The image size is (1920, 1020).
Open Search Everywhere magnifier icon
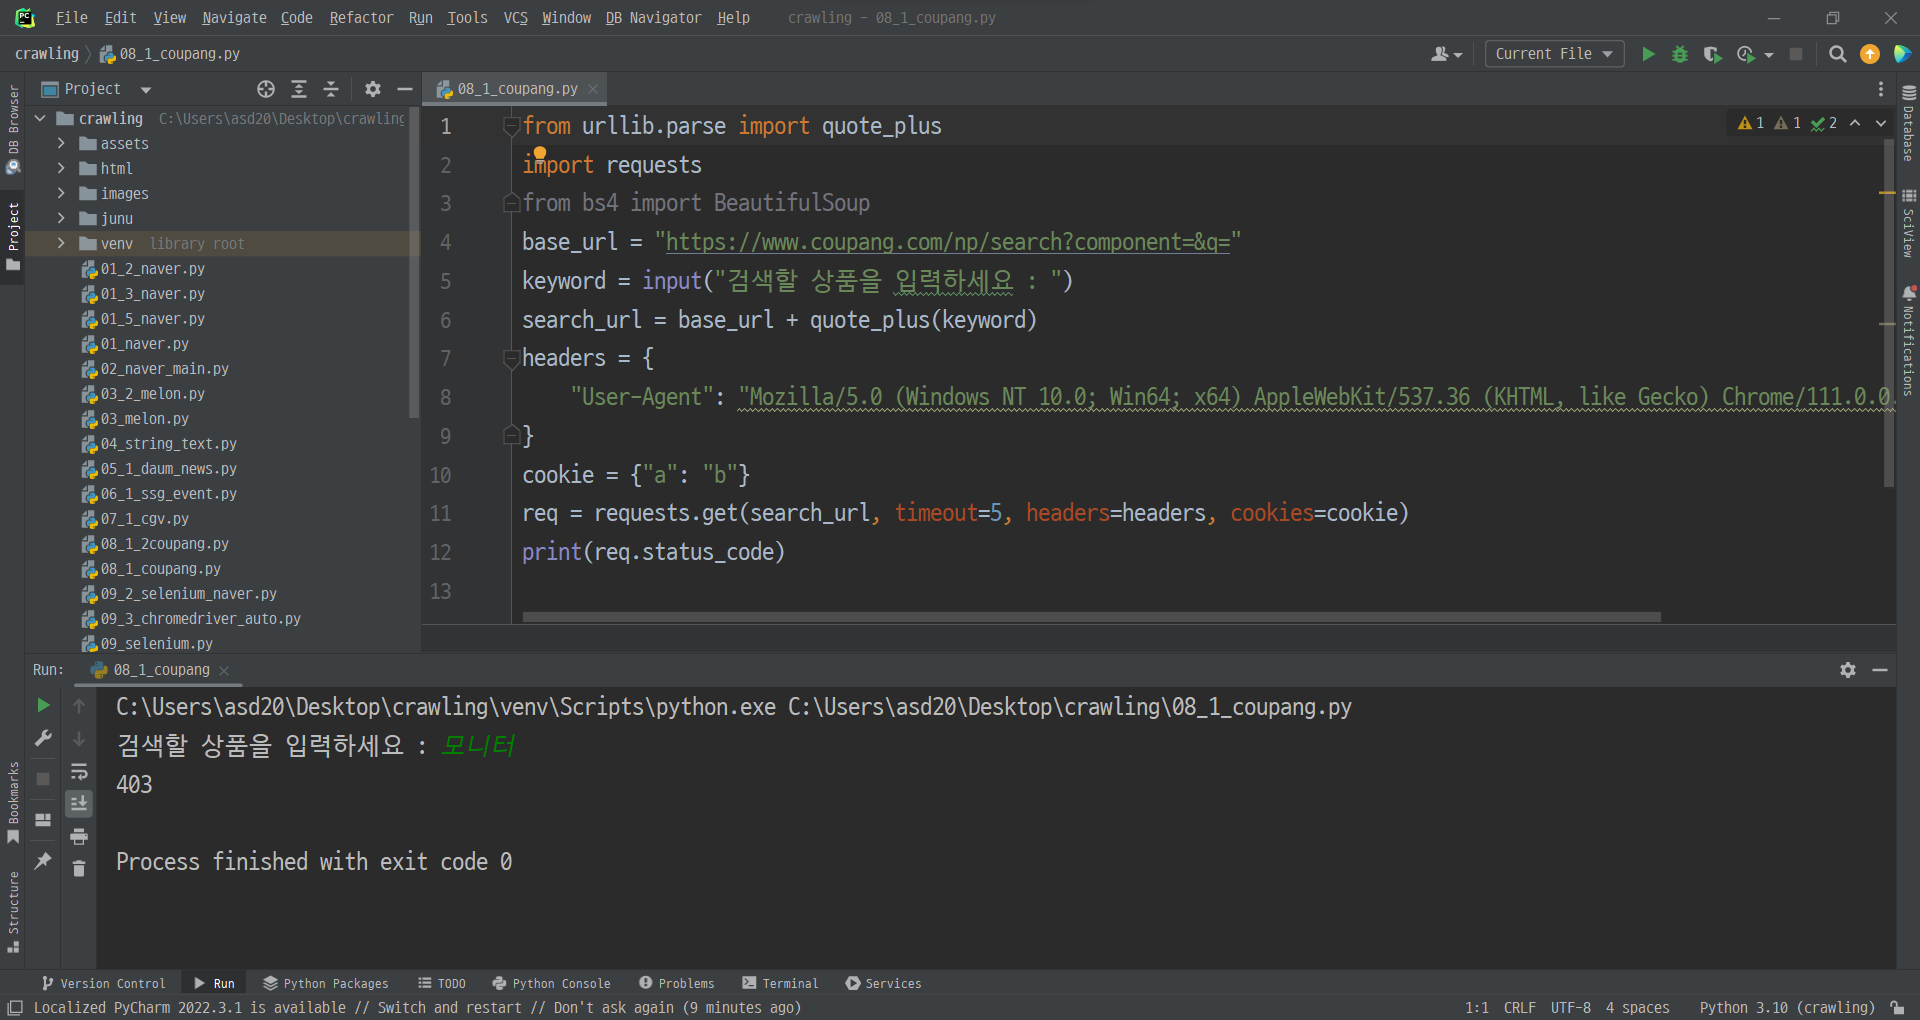click(1837, 54)
